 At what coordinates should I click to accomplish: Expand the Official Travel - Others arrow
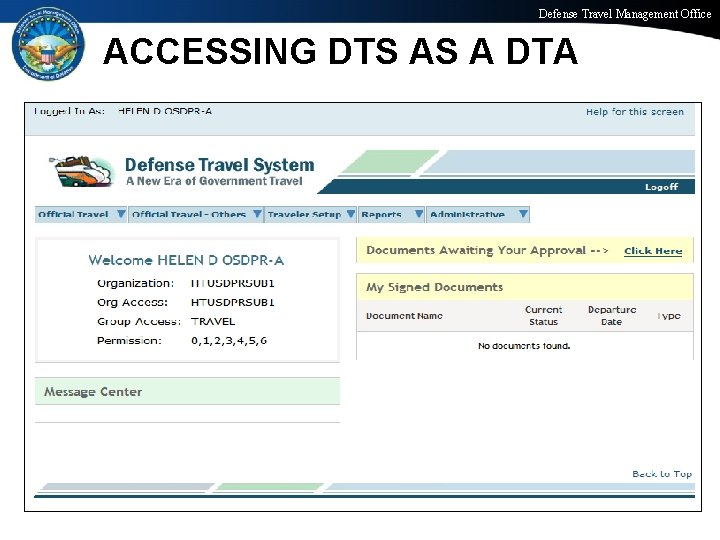257,214
